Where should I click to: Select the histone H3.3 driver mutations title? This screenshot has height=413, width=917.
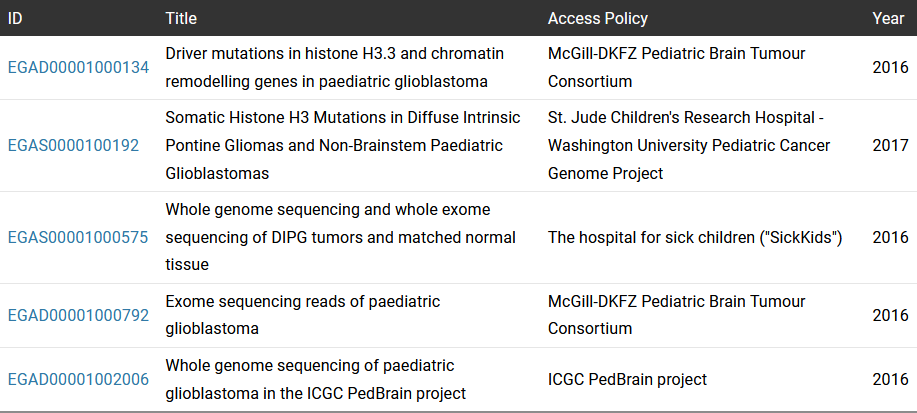tap(334, 67)
